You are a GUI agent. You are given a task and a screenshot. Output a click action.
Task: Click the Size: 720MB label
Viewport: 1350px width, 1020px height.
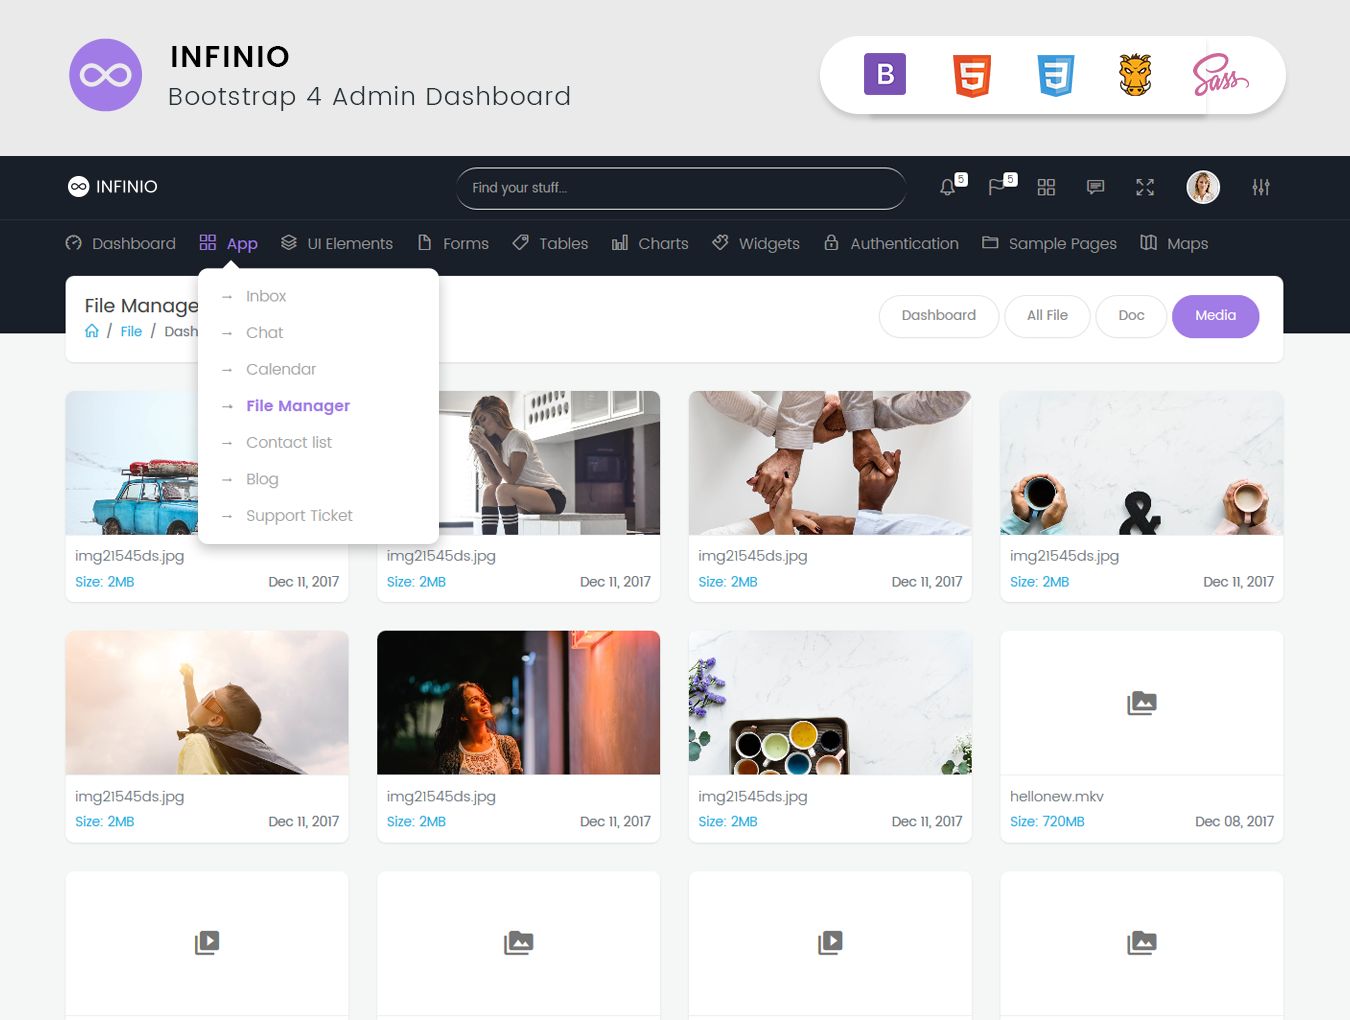click(1047, 821)
